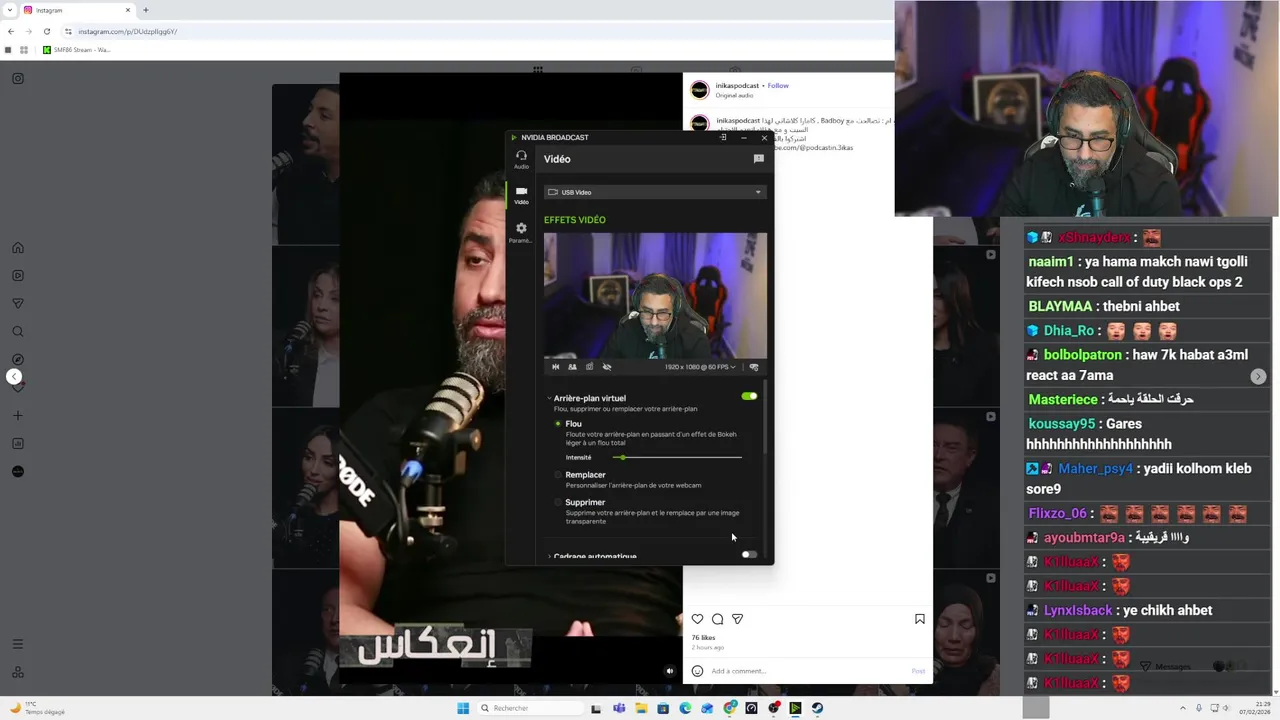The width and height of the screenshot is (1280, 720).
Task: Open Create plus icon in Instagram sidebar
Action: click(18, 415)
